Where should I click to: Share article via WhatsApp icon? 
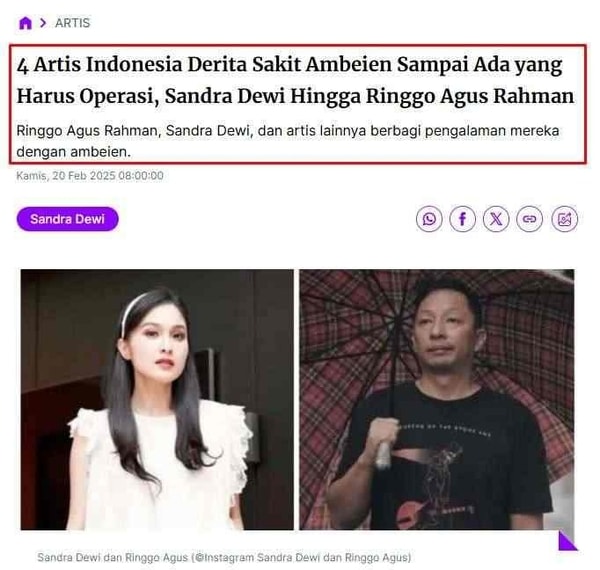pyautogui.click(x=429, y=219)
